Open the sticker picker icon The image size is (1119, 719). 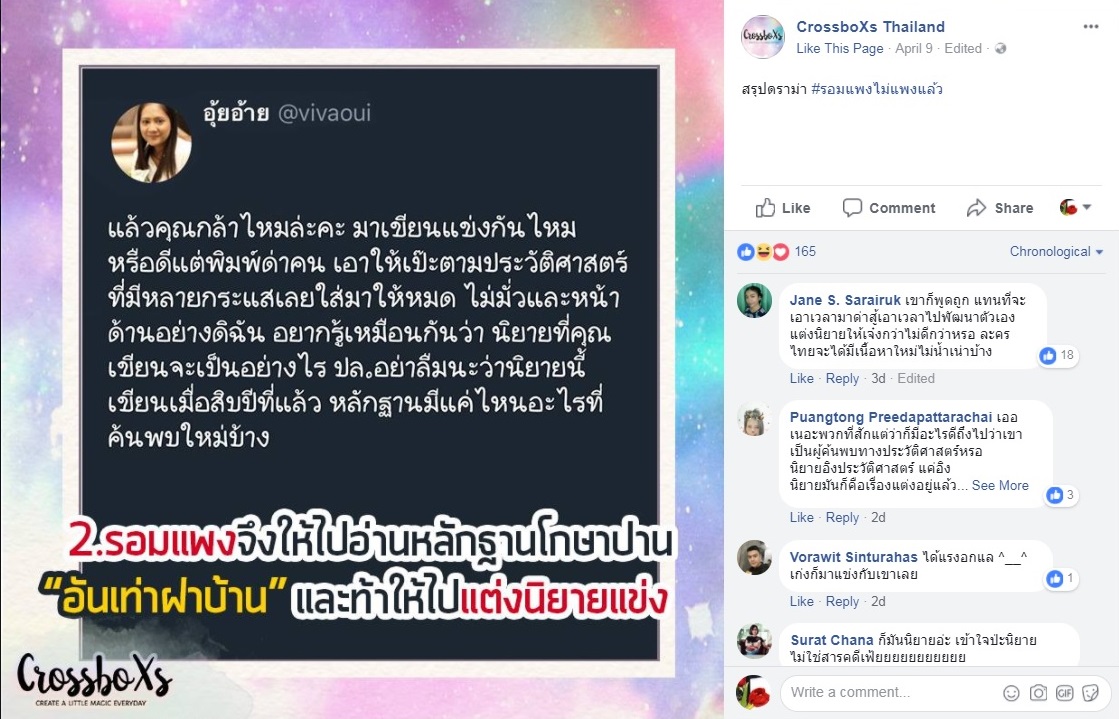[x=1090, y=693]
